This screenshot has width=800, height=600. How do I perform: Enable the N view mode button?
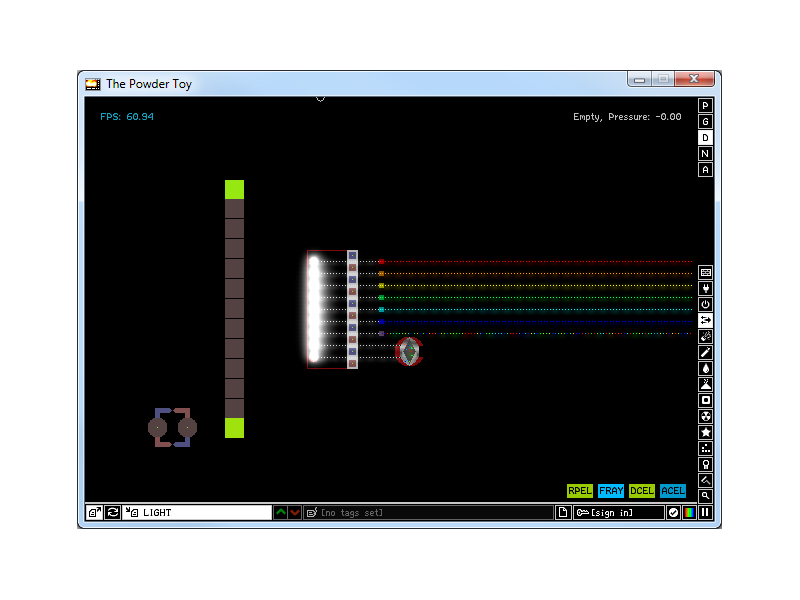[705, 153]
